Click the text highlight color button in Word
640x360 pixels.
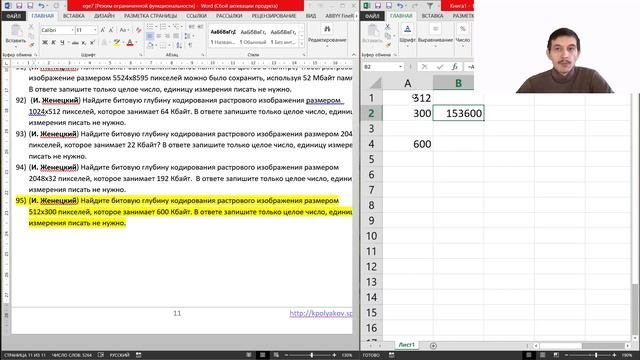point(117,42)
